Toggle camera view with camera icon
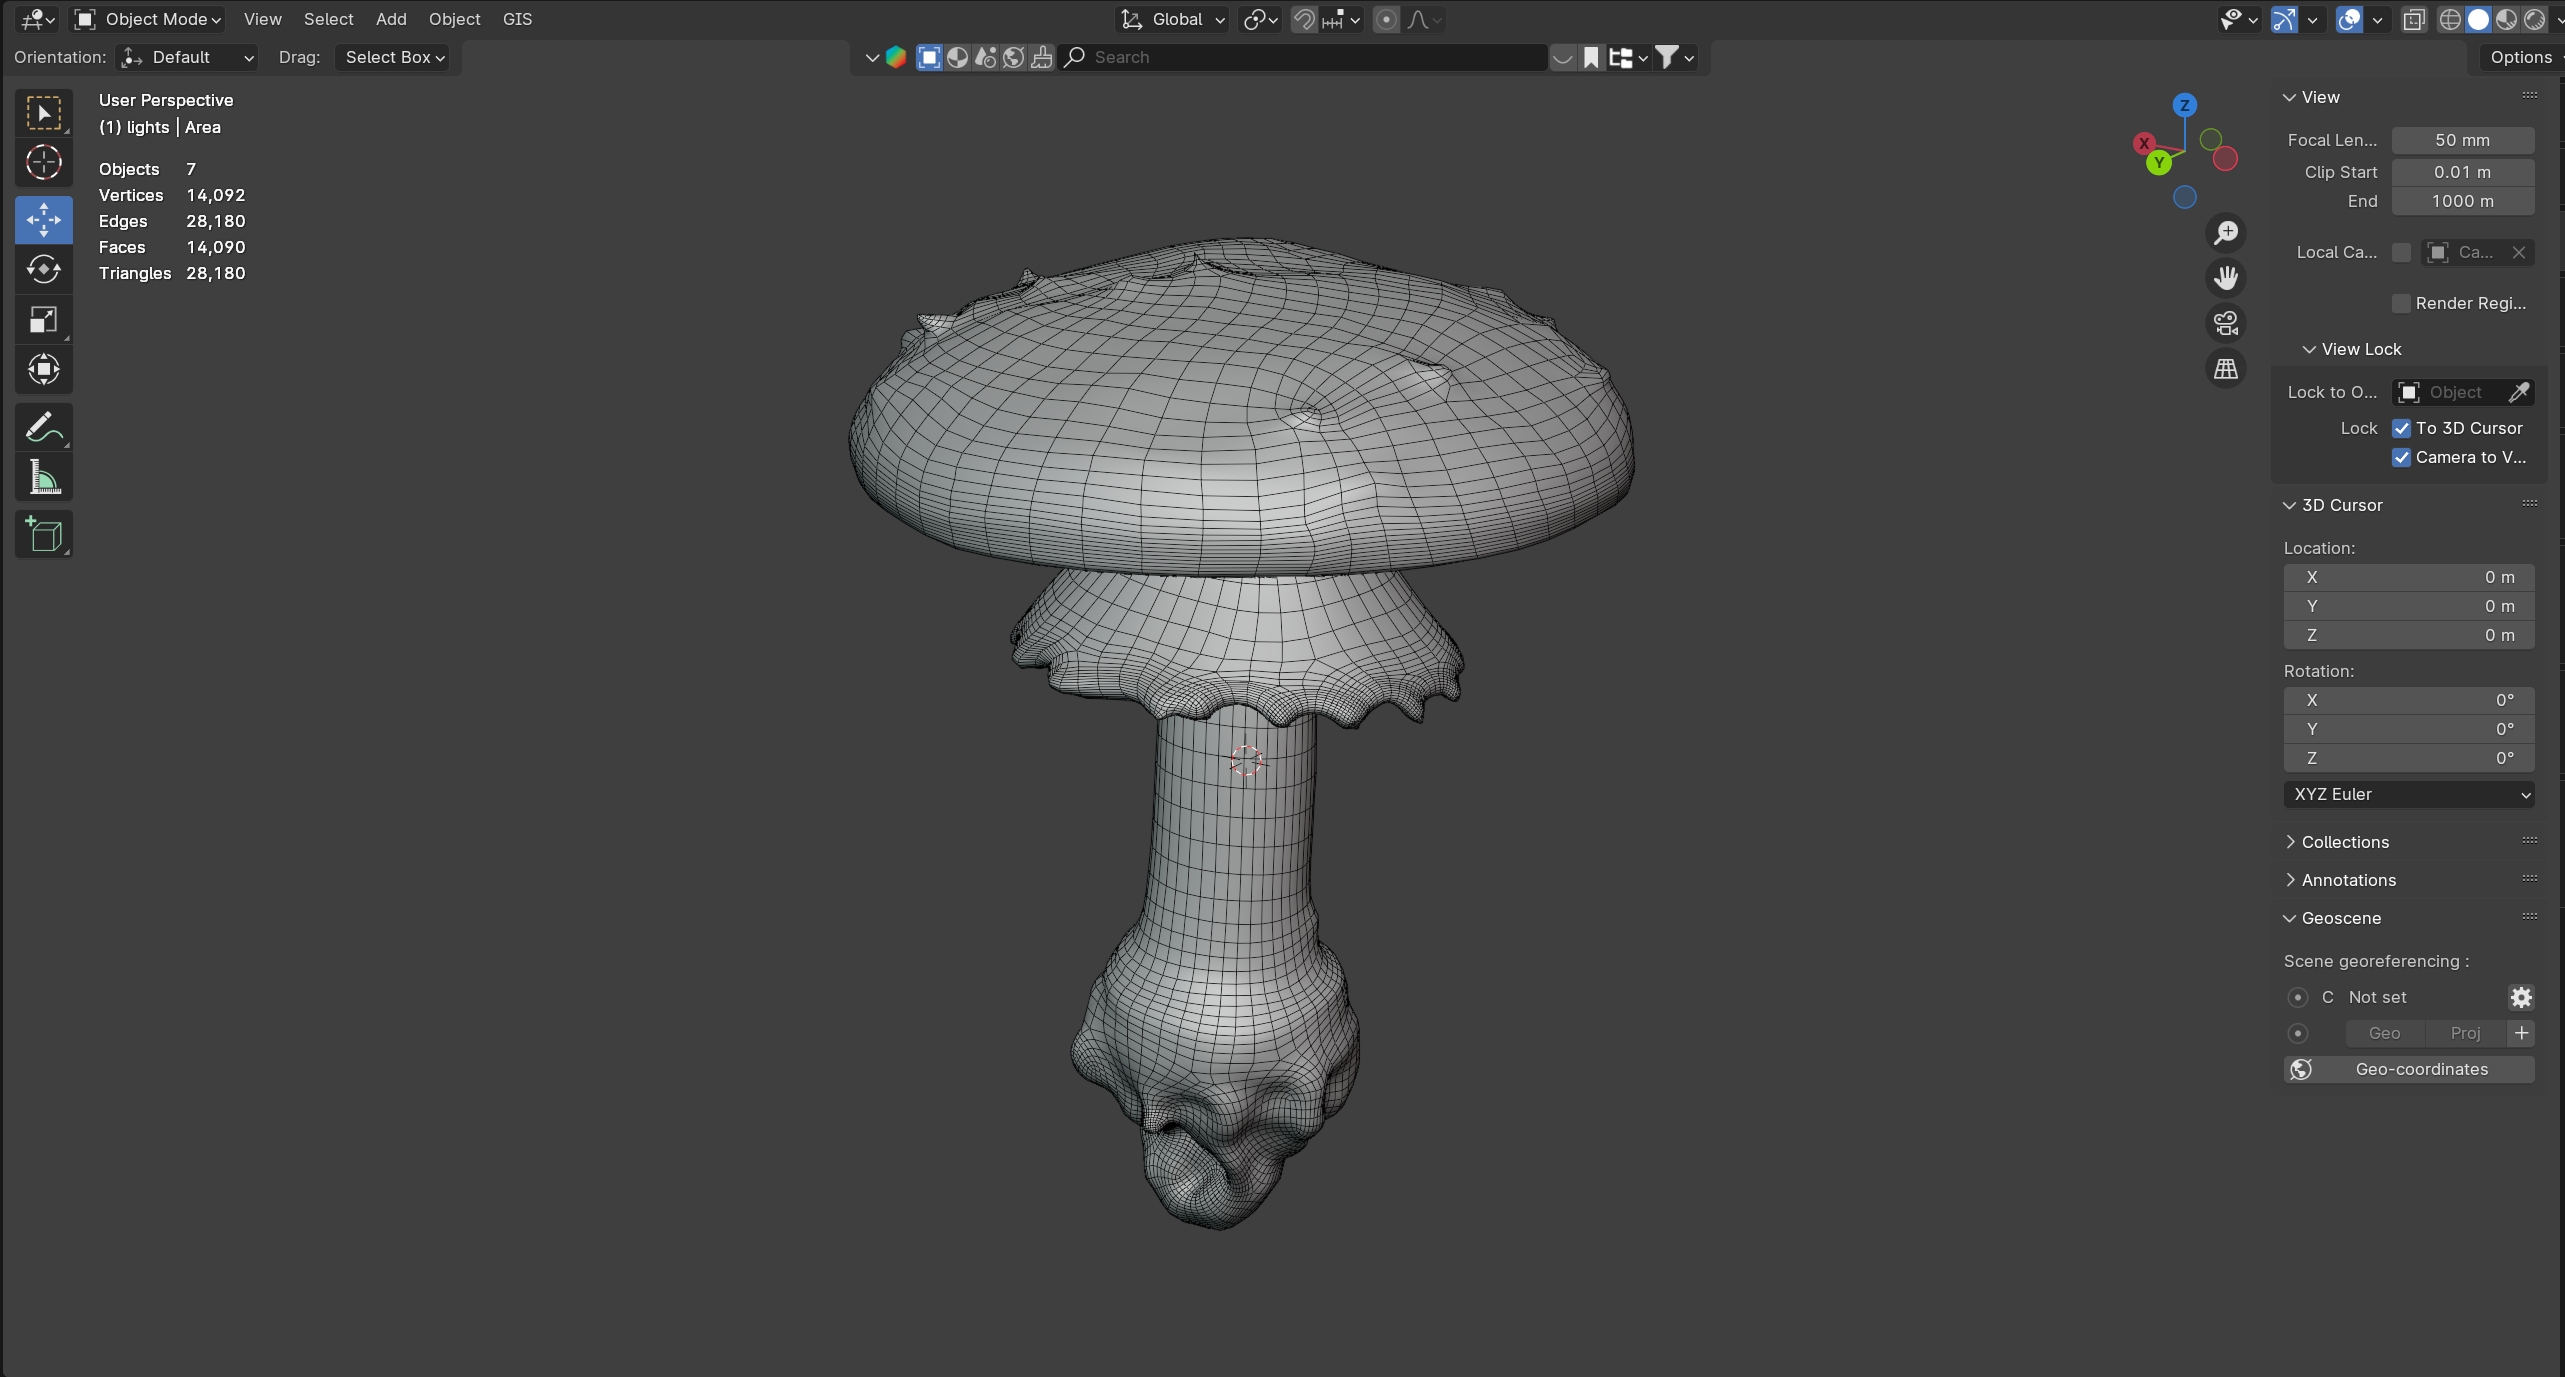The width and height of the screenshot is (2565, 1377). tap(2226, 323)
